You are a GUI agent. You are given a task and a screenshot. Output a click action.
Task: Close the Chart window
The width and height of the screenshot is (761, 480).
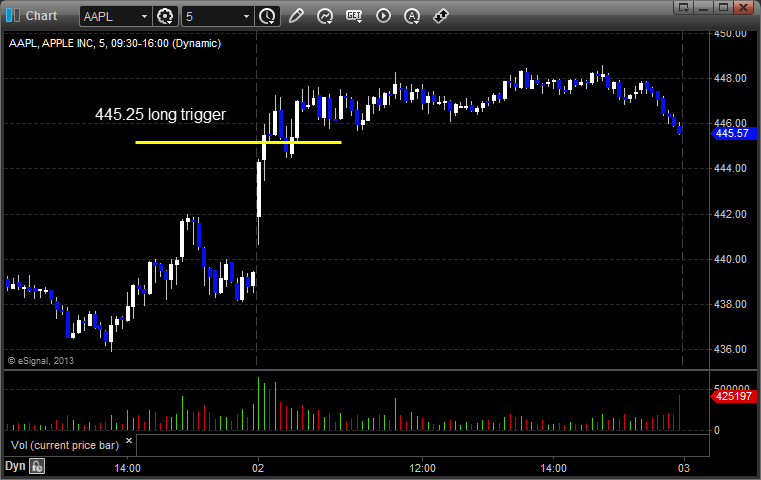coord(744,7)
